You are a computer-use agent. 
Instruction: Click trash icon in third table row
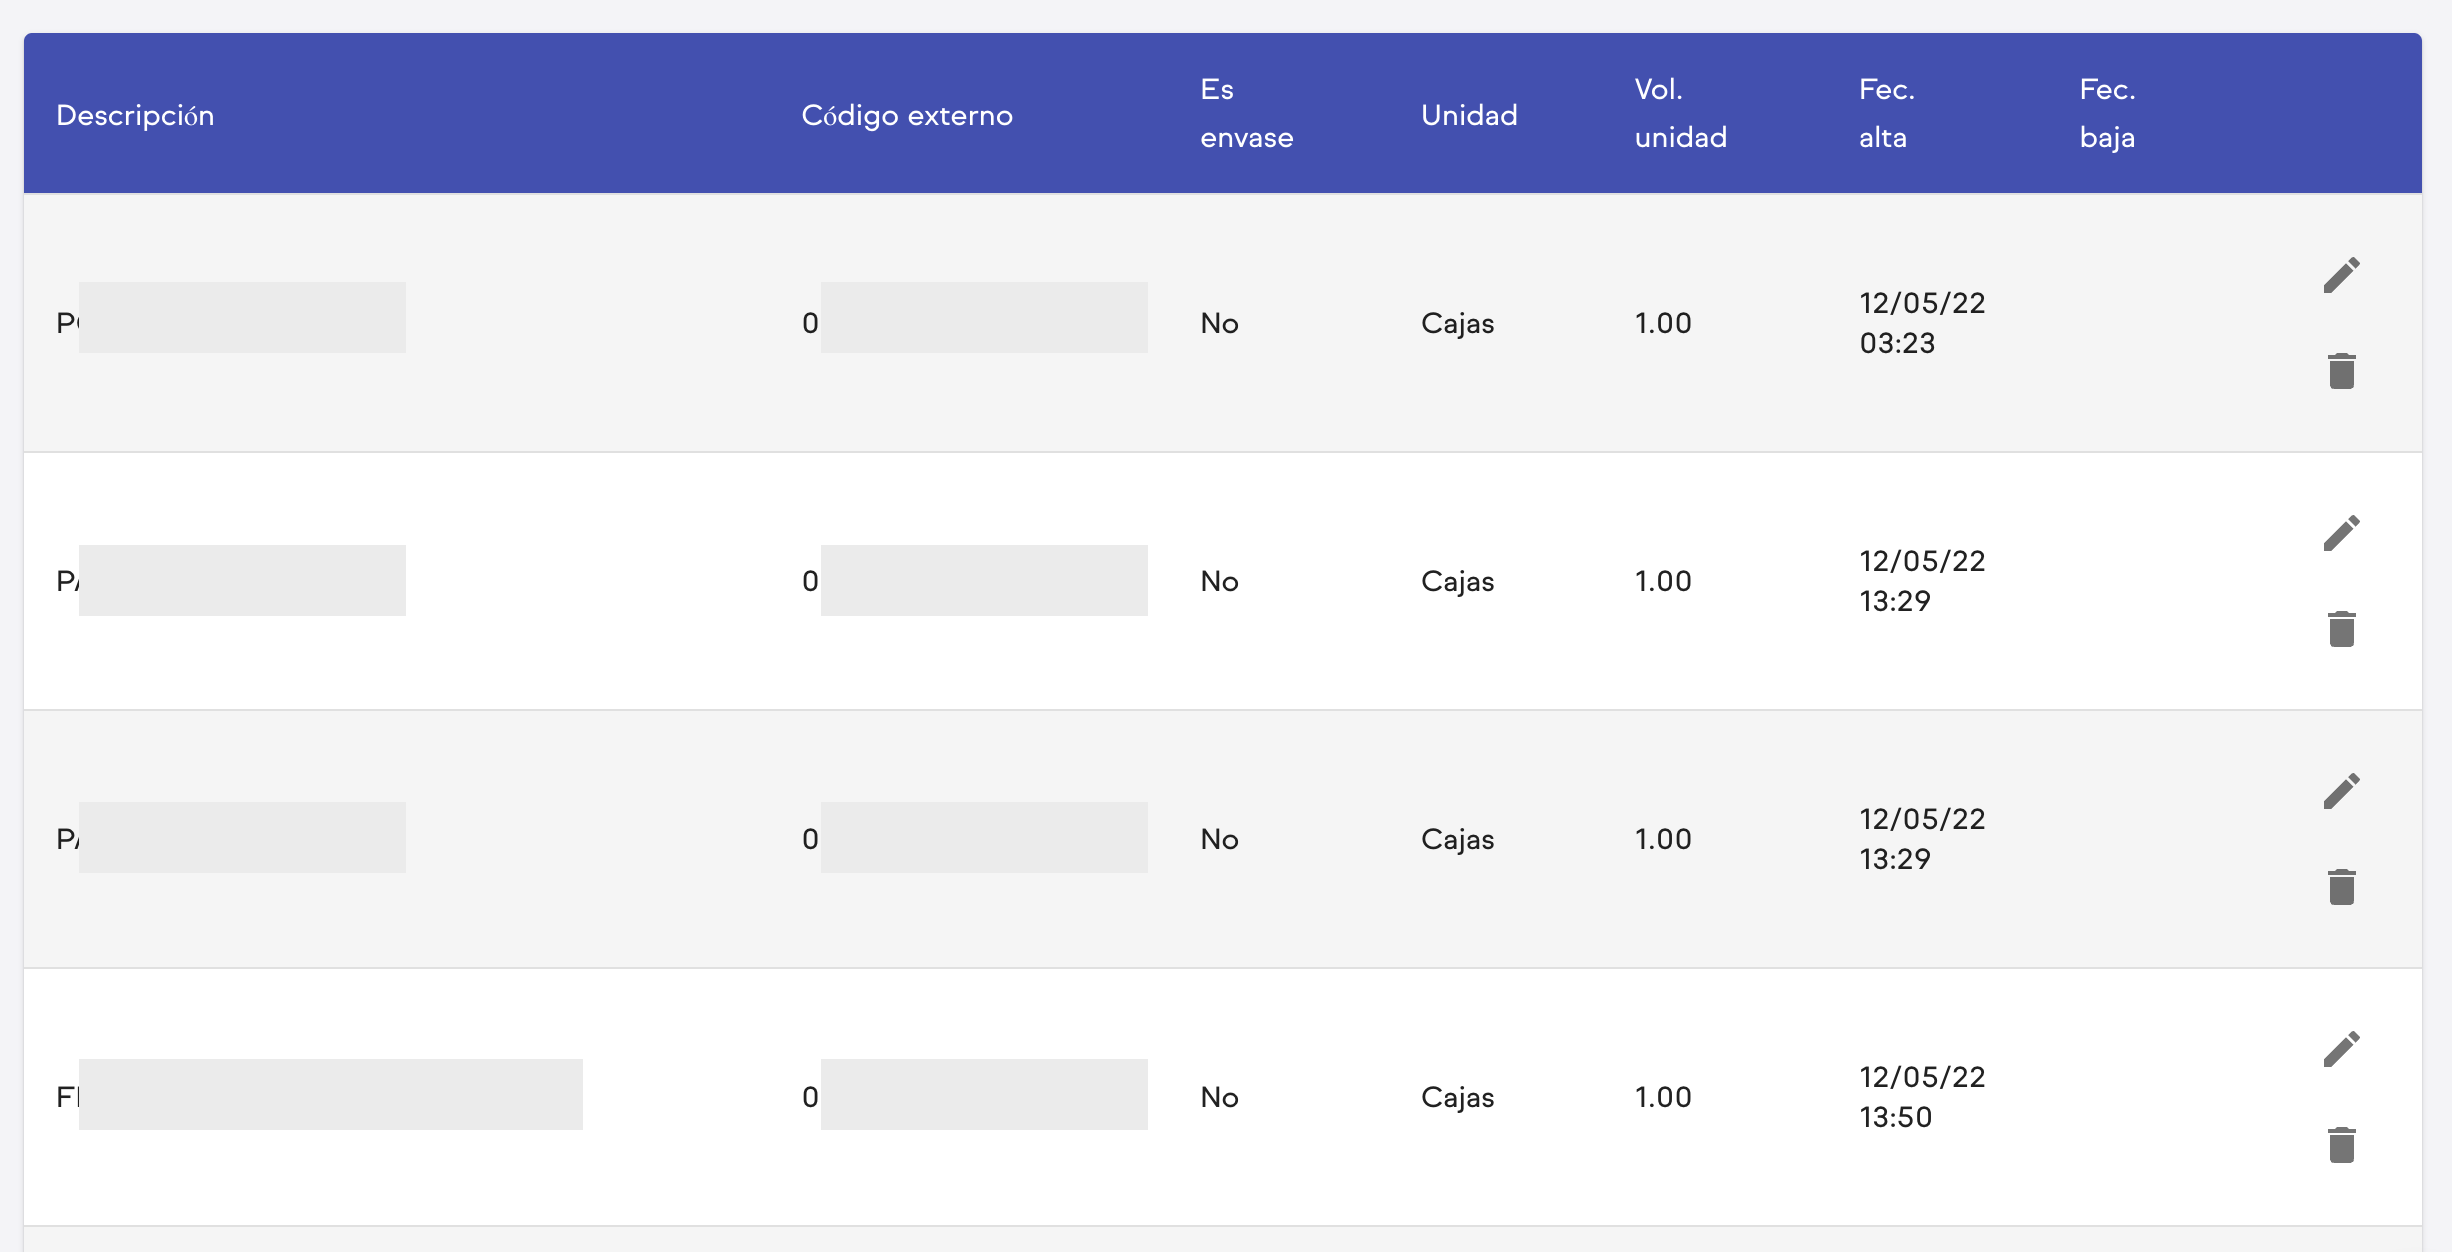pos(2341,887)
